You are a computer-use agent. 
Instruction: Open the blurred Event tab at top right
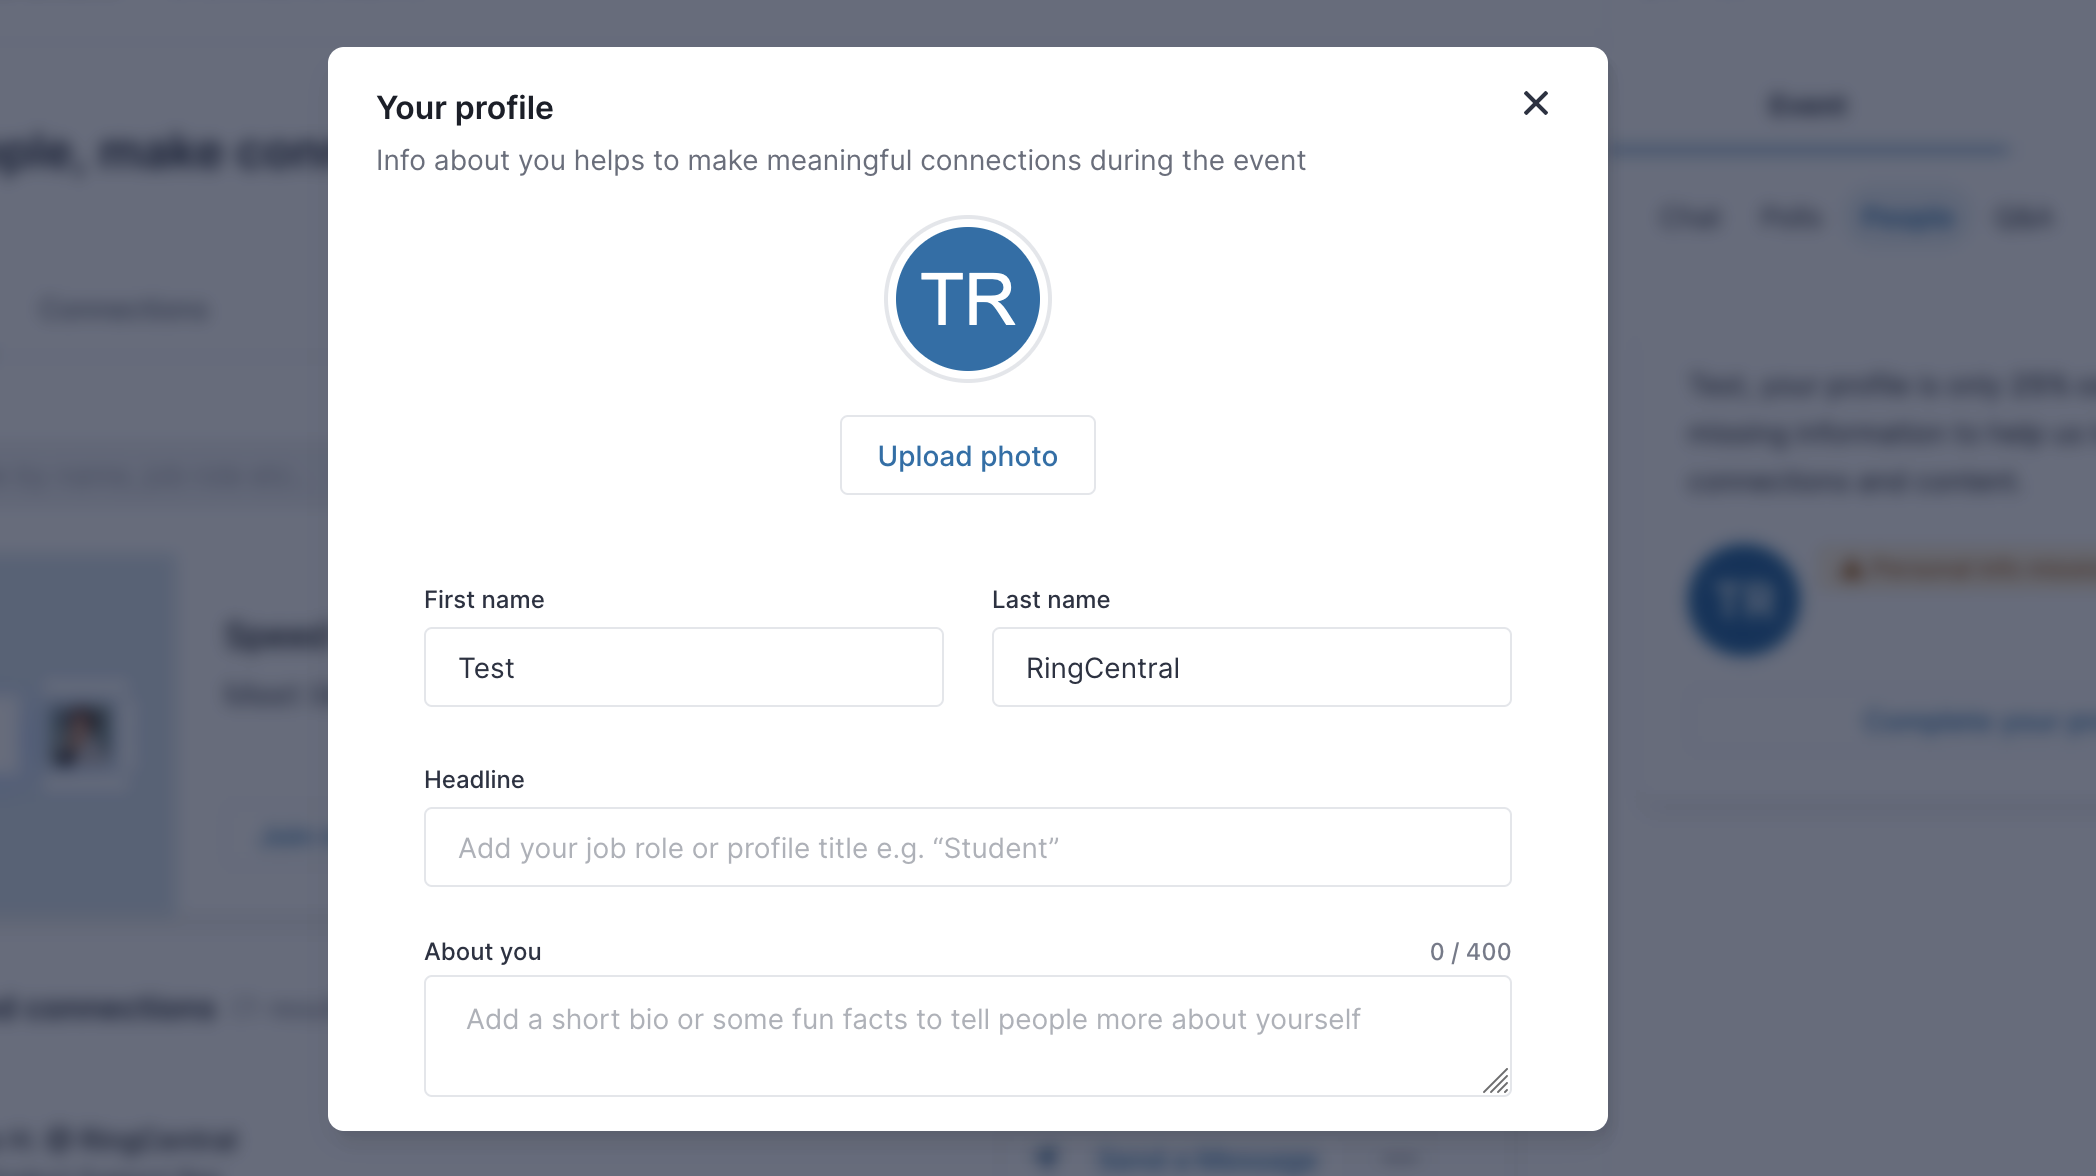(x=1807, y=105)
